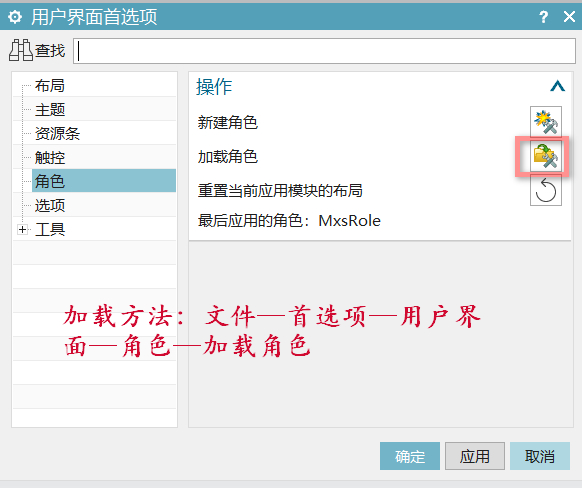582x488 pixels.
Task: Click the gear icon in title bar
Action: click(x=15, y=17)
